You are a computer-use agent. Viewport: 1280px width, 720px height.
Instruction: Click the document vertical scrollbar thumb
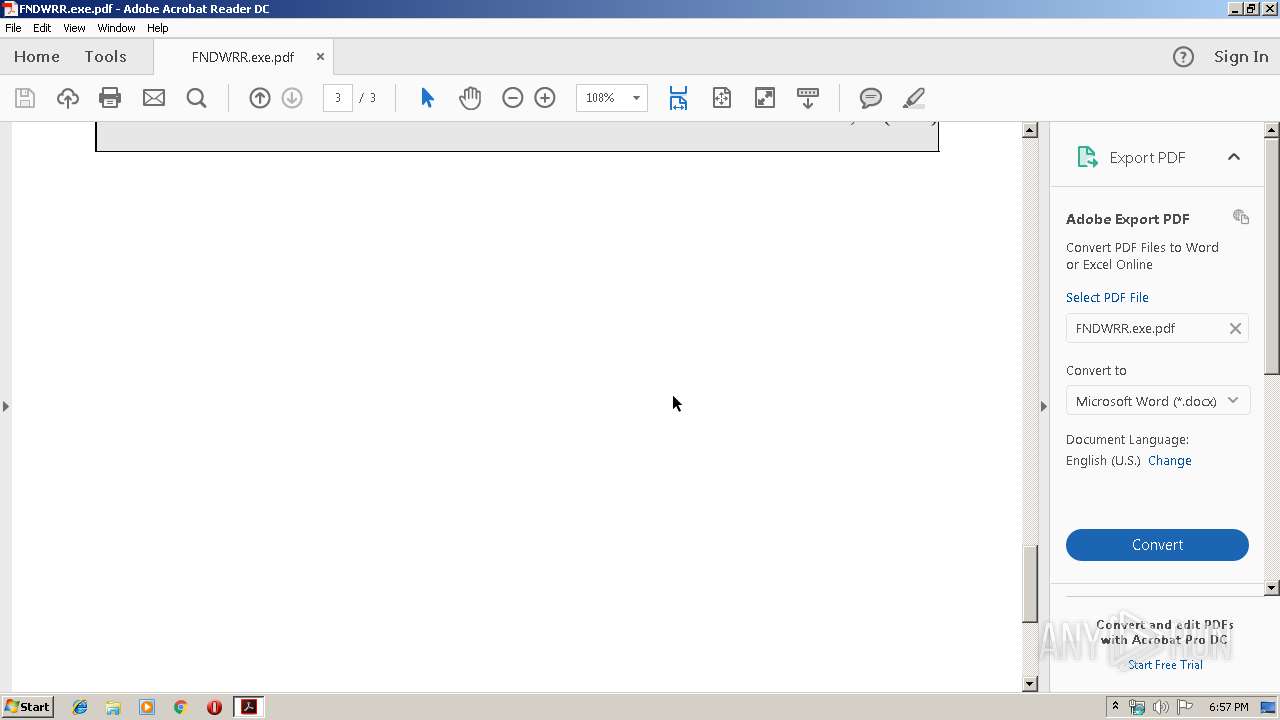(x=1030, y=584)
